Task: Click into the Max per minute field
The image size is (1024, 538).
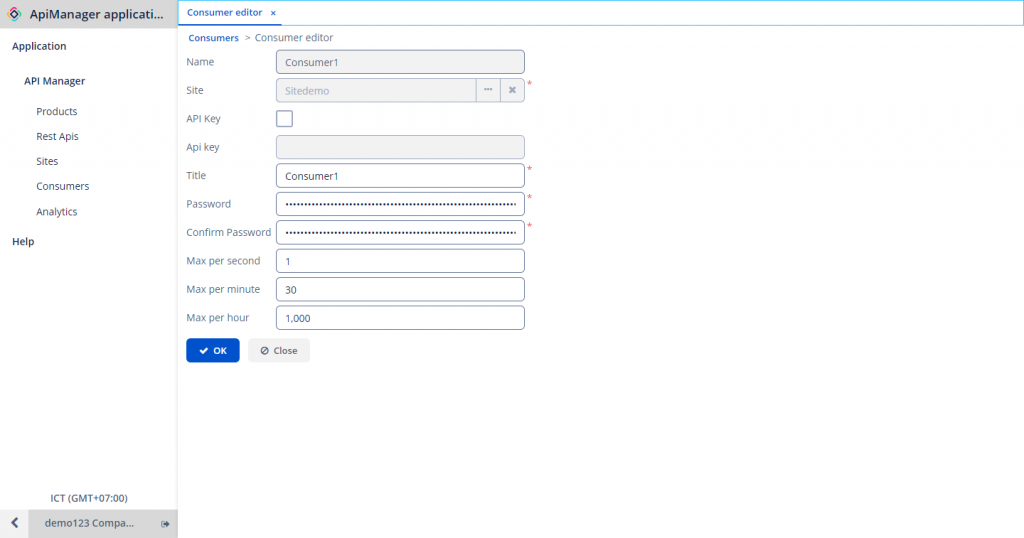Action: pyautogui.click(x=400, y=290)
